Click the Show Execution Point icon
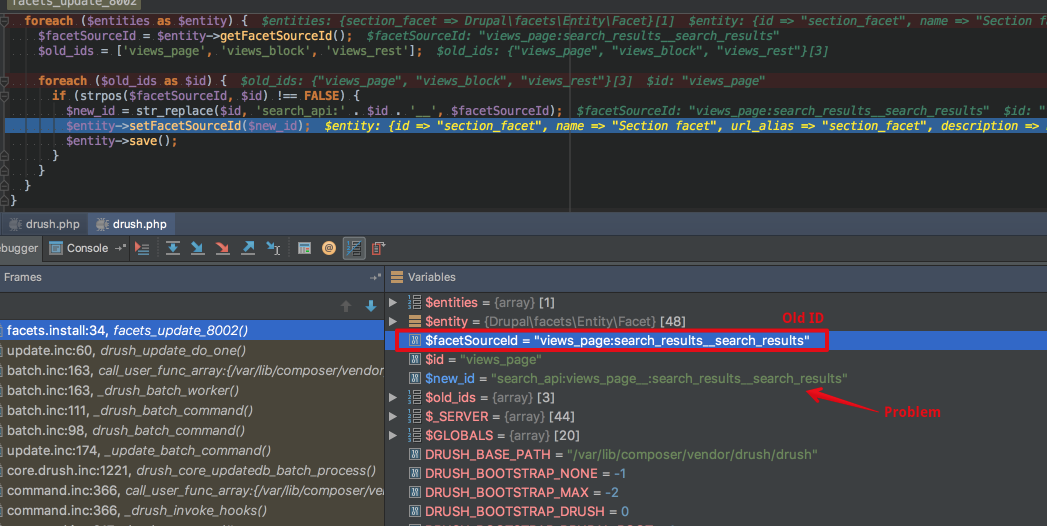Viewport: 1047px width, 526px height. pyautogui.click(x=142, y=248)
